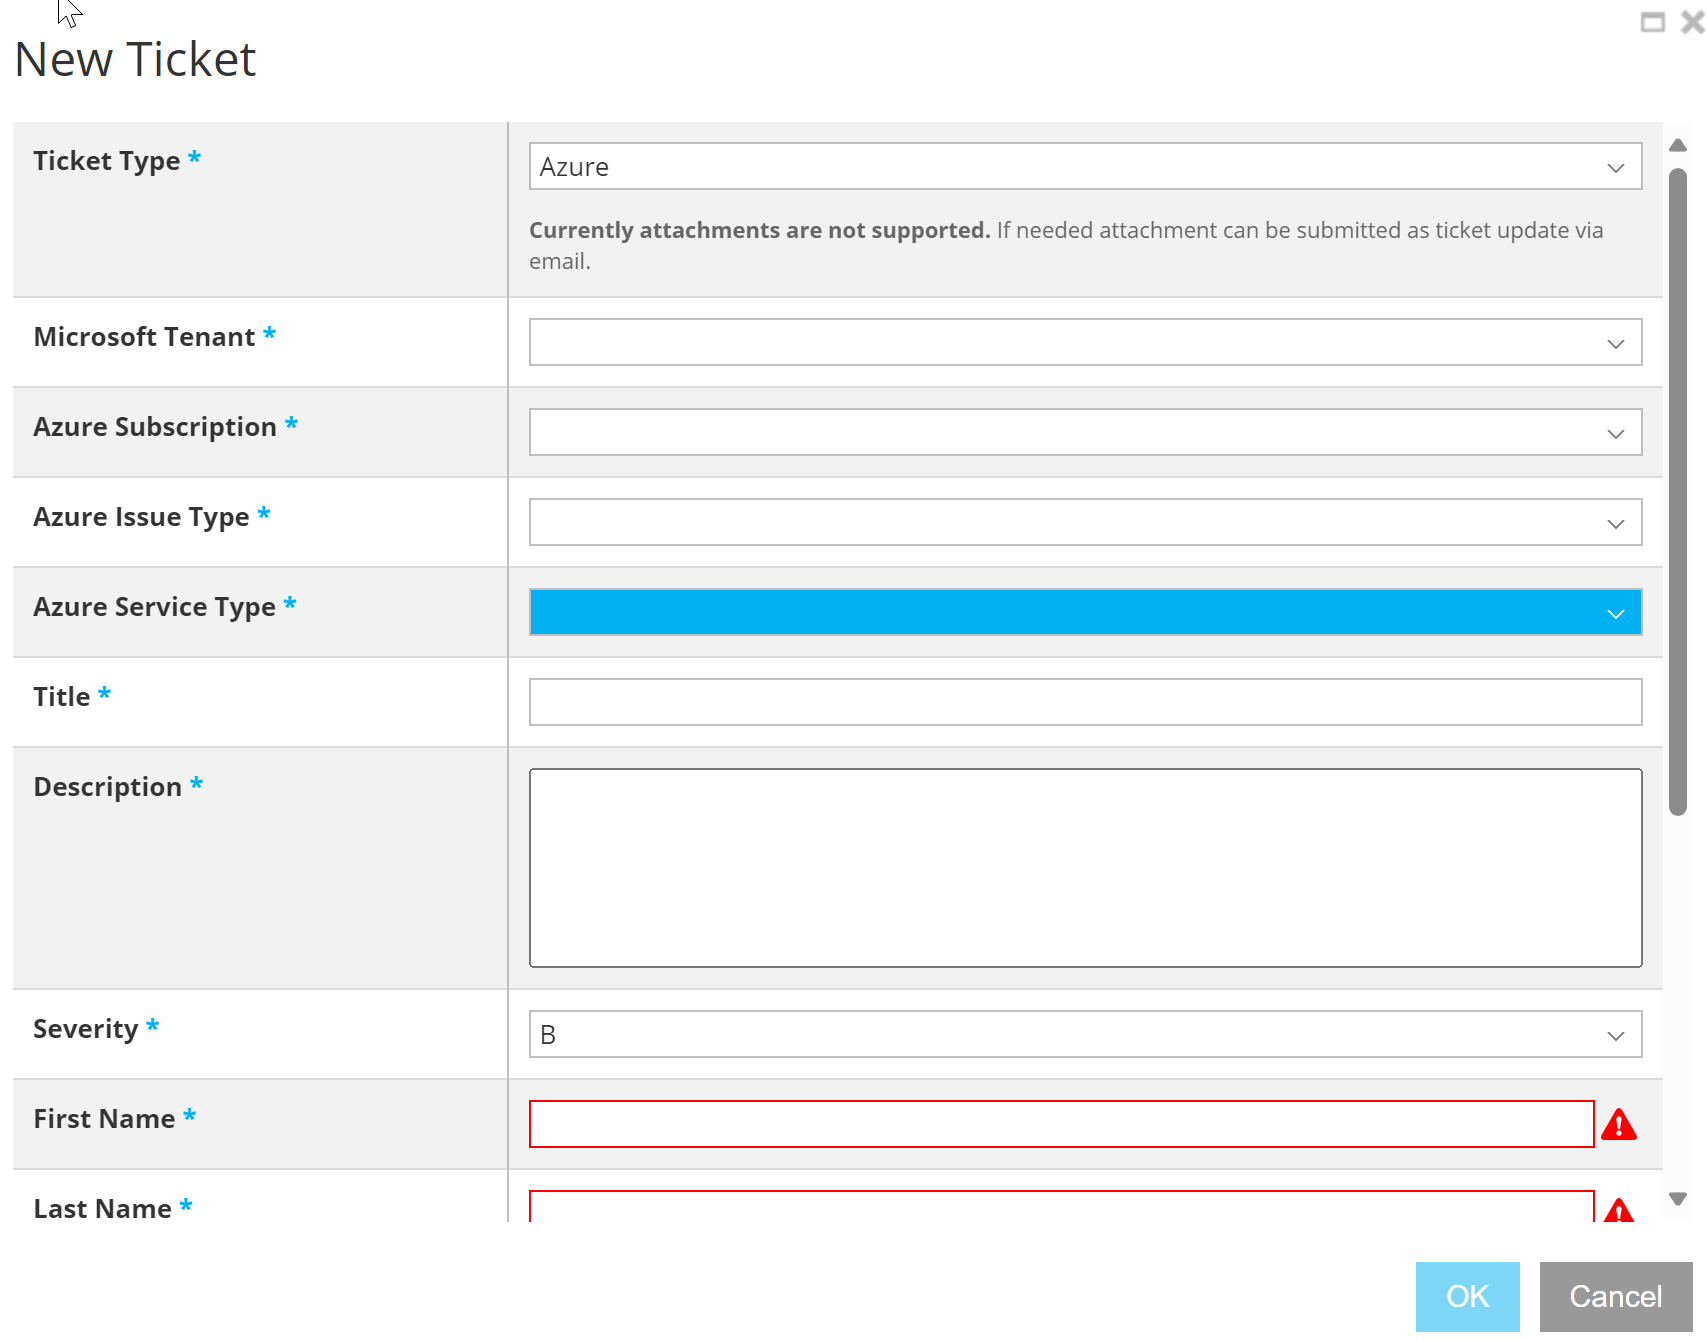Click the Severity label
1707x1341 pixels.
86,1028
